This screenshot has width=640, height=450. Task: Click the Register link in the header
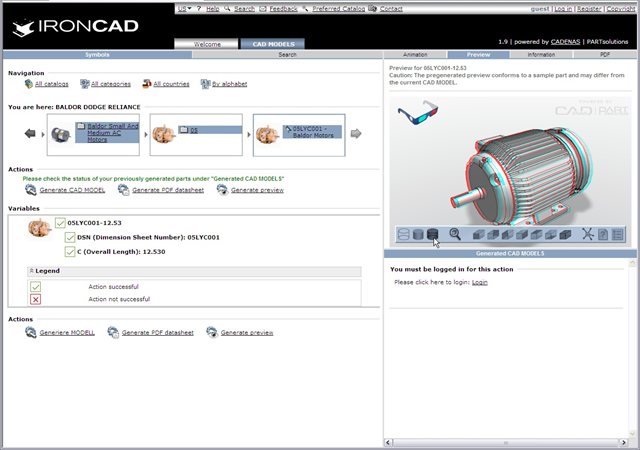pyautogui.click(x=589, y=9)
